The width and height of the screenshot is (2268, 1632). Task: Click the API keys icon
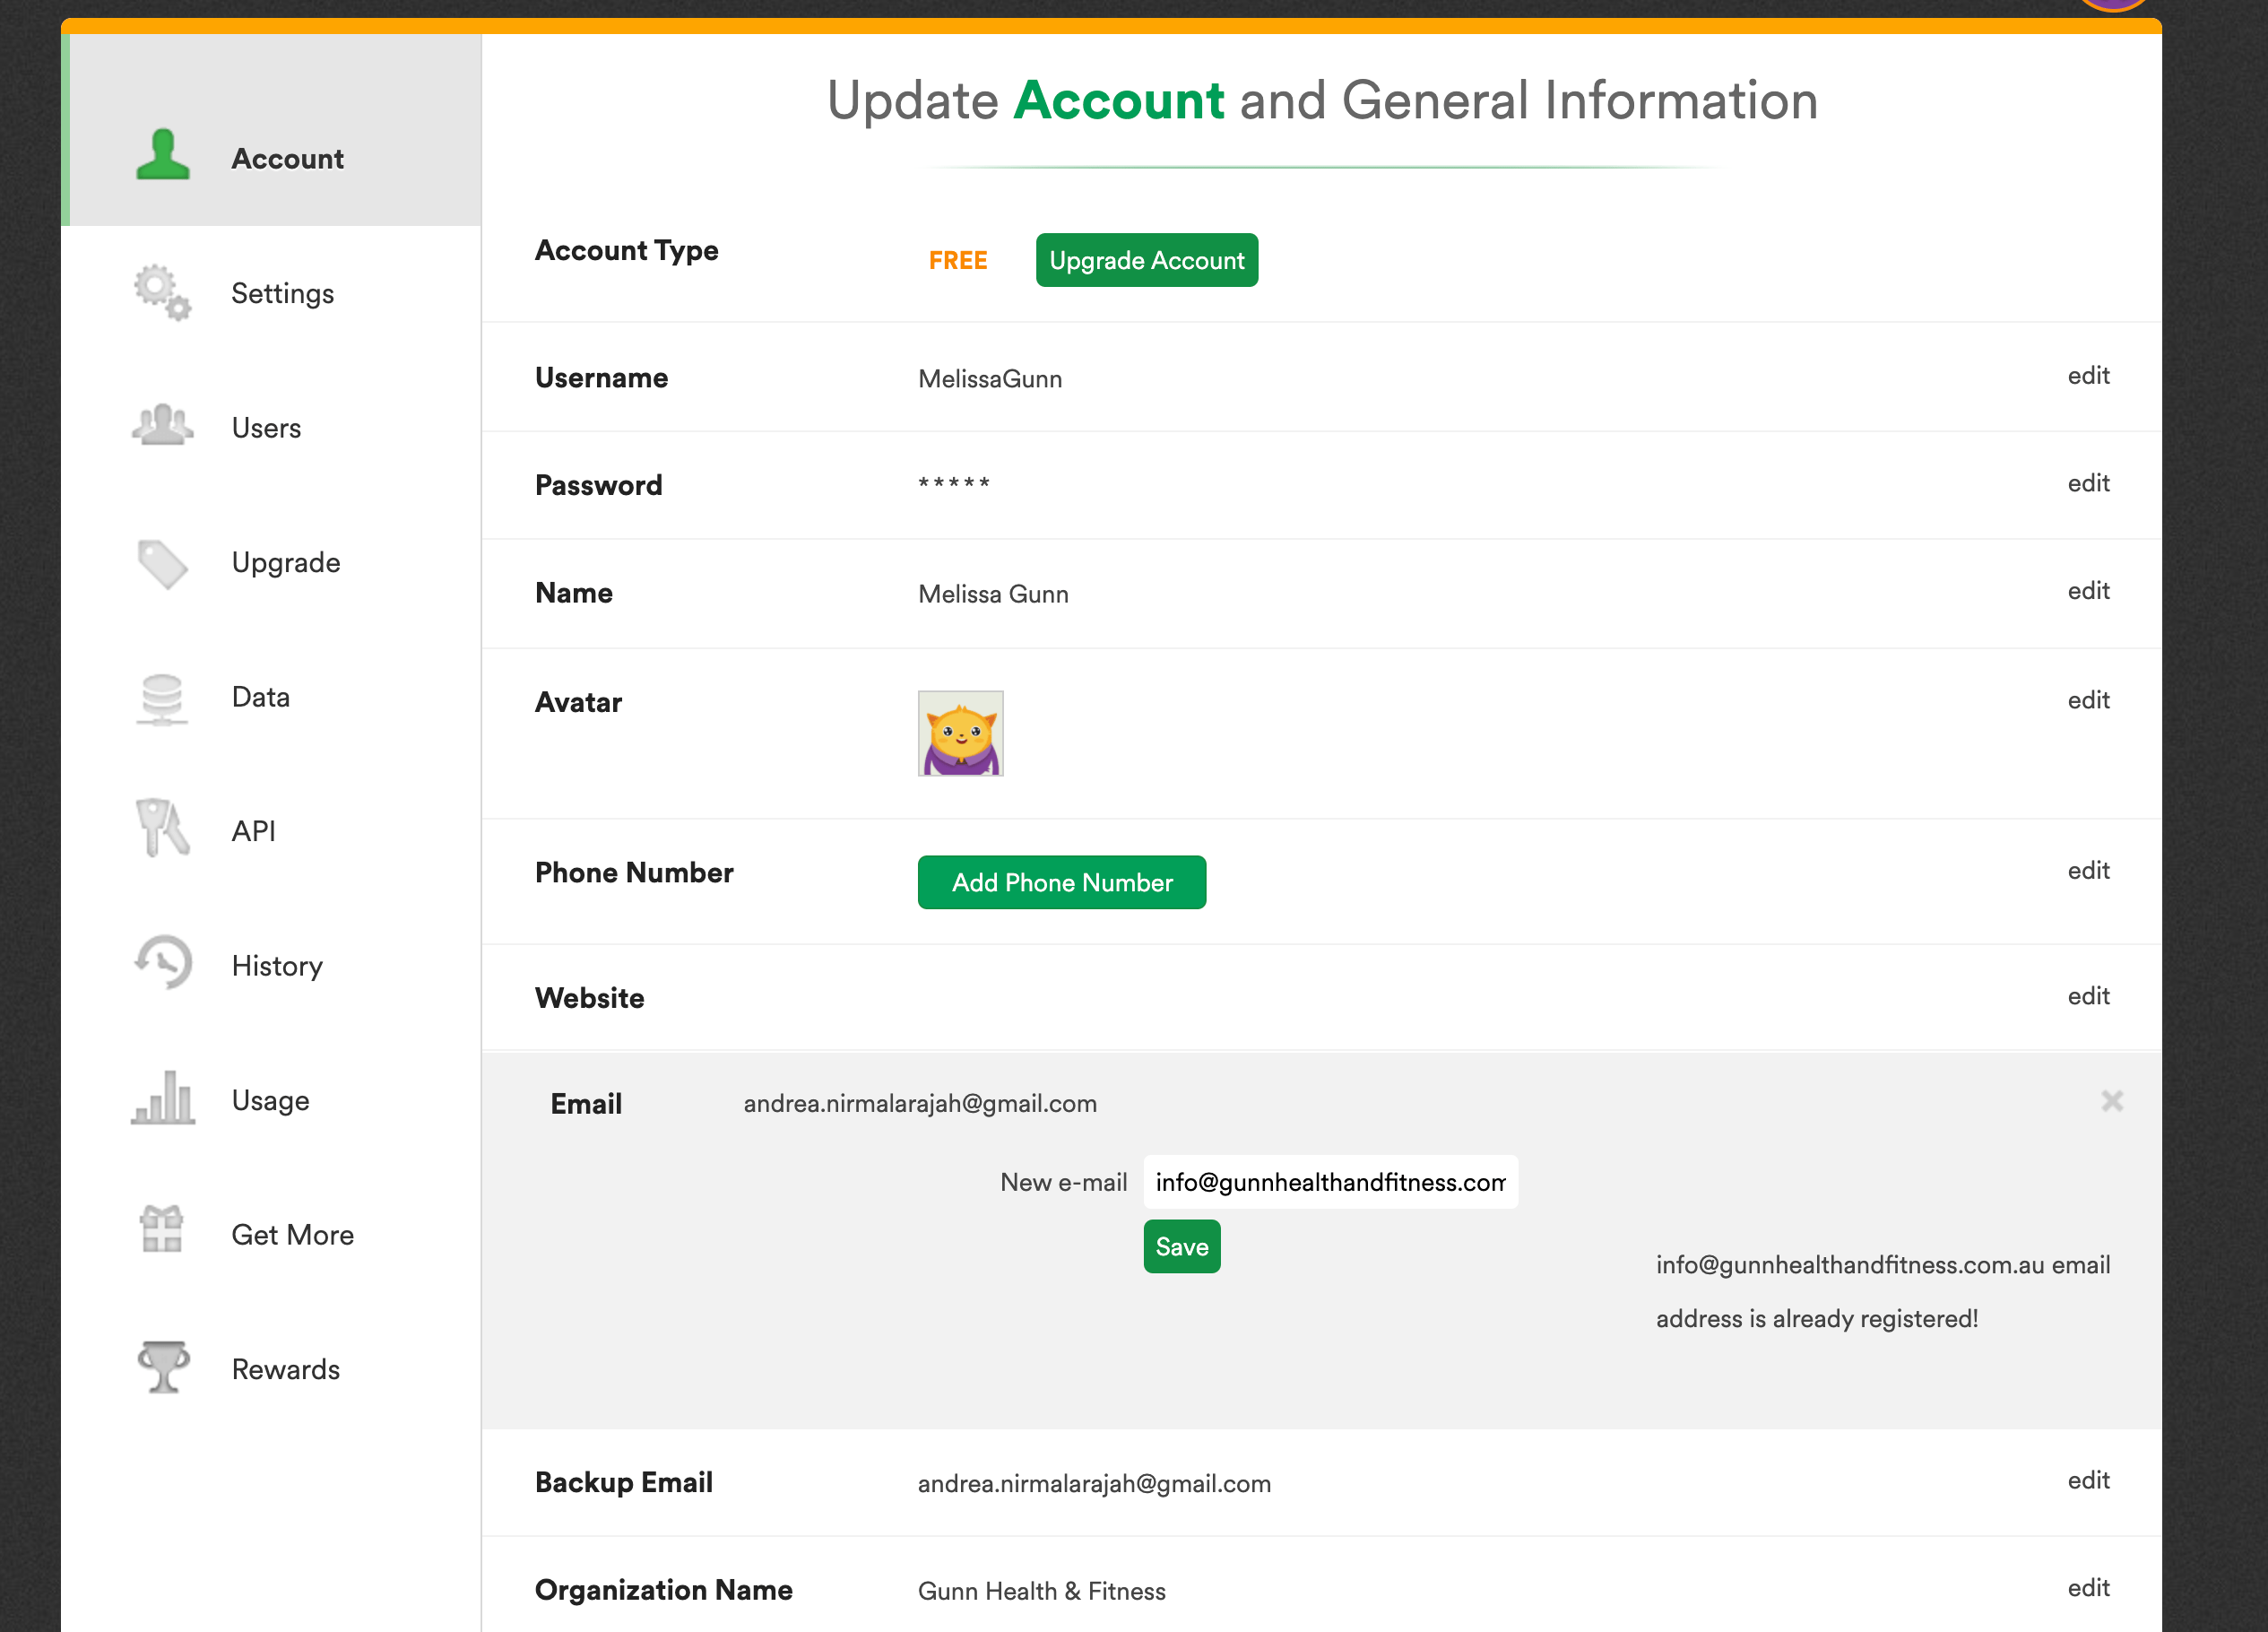(162, 829)
